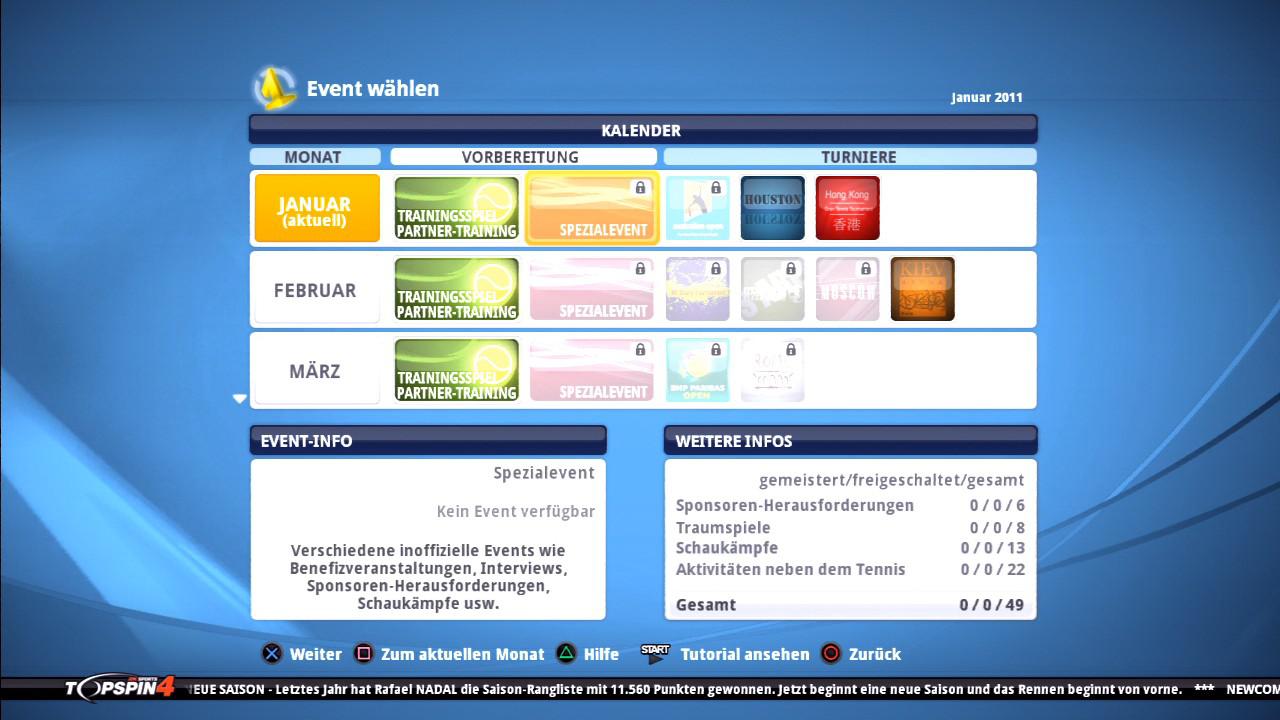Click the Event-Info description starting 'Verschiedene inoffizielle Events'
The image size is (1280, 720).
point(428,577)
